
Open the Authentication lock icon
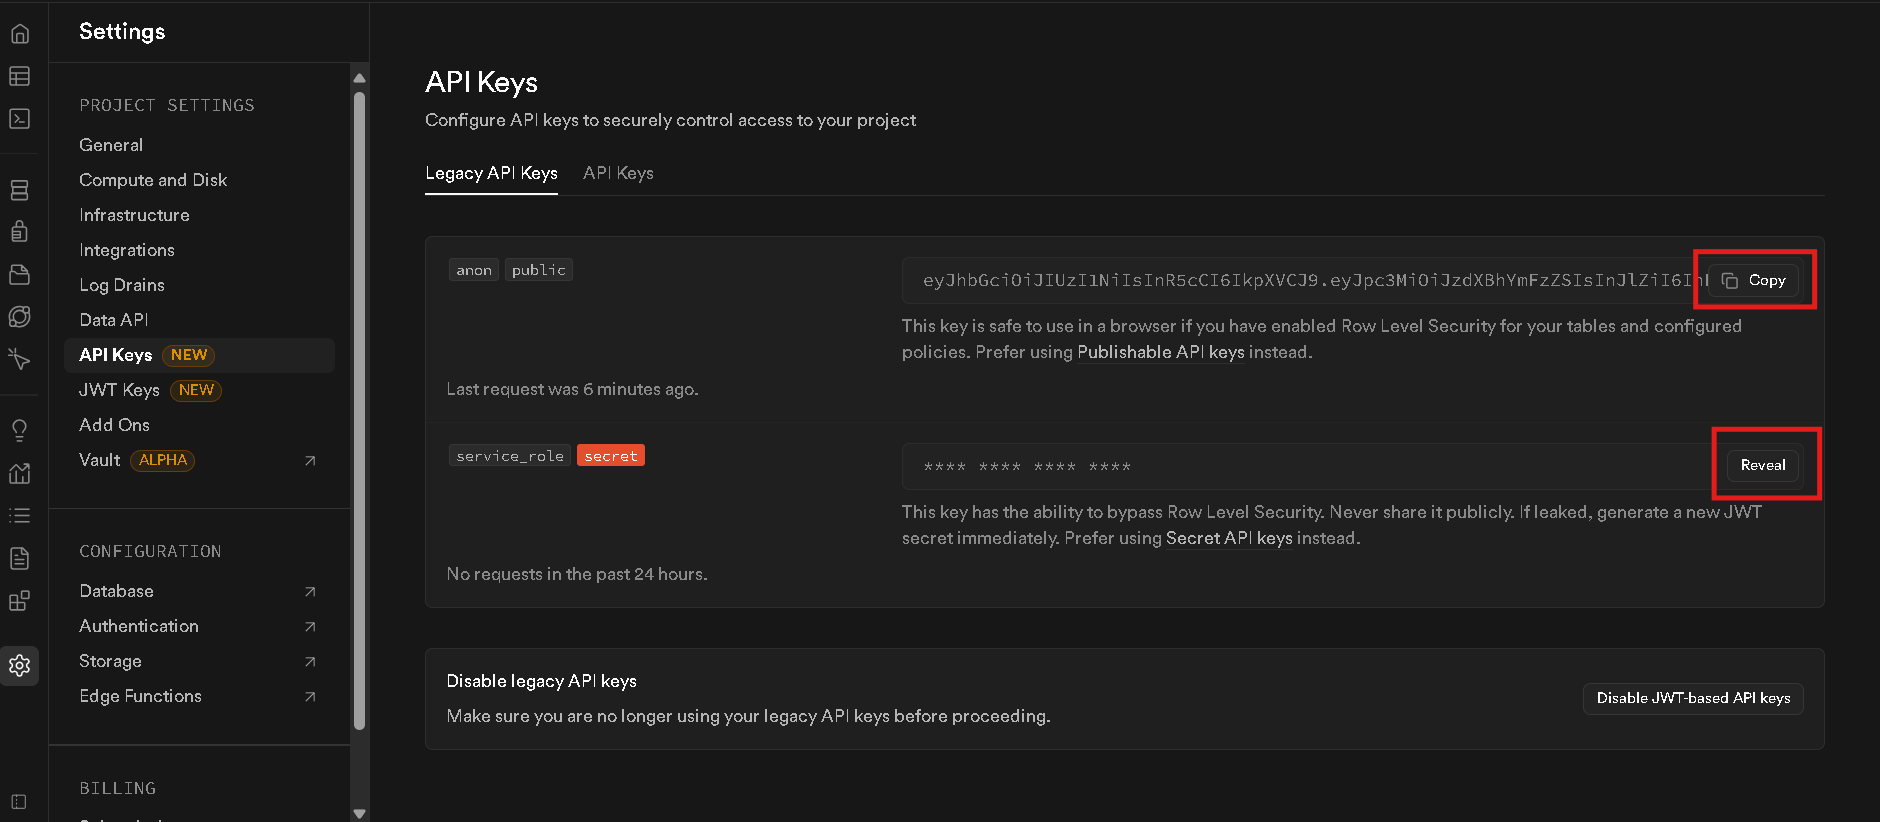click(19, 232)
